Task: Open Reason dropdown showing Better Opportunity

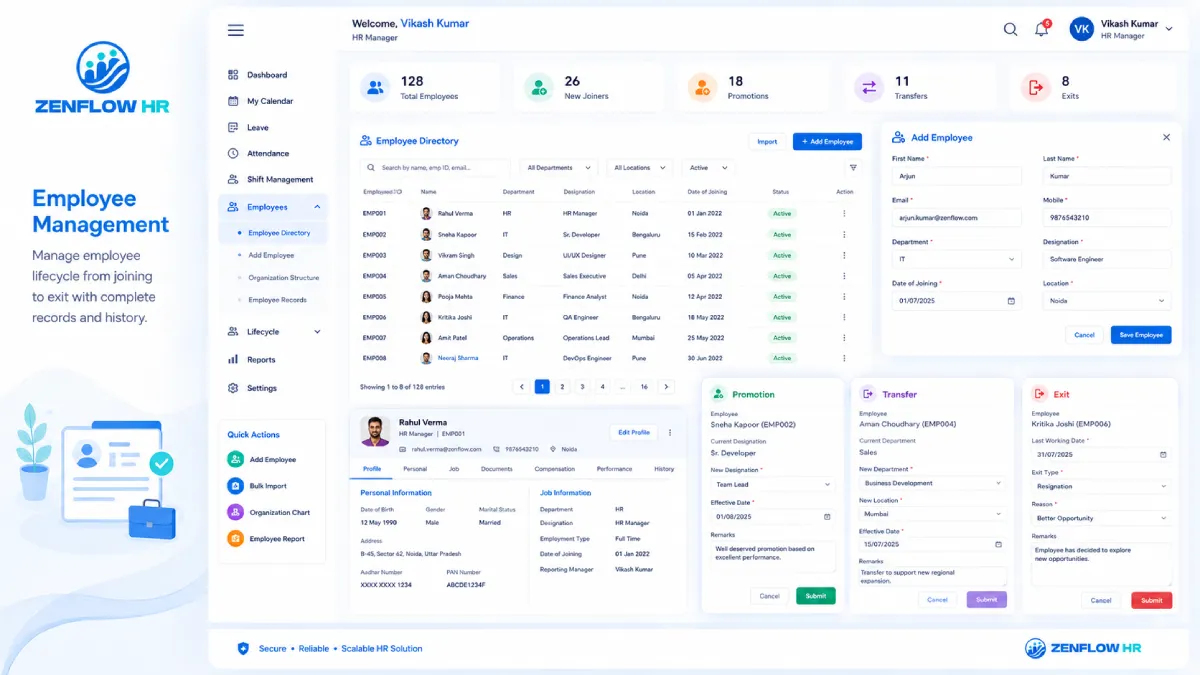Action: 1101,518
